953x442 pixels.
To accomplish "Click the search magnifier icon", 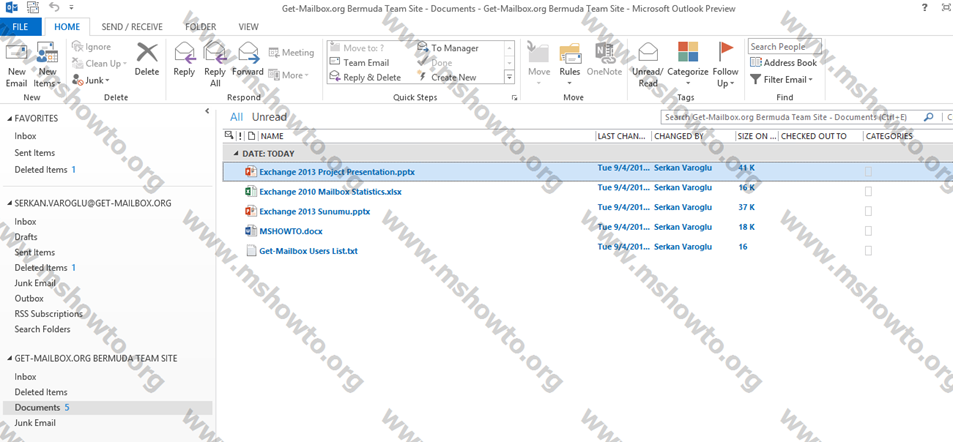I will tap(928, 117).
